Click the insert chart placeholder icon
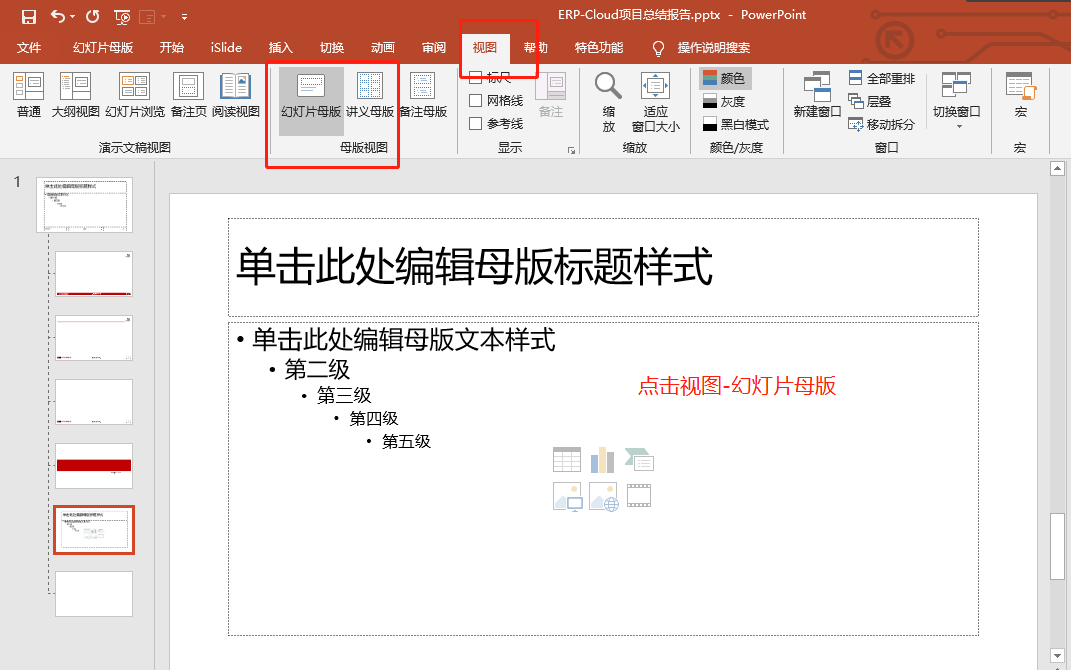Viewport: 1071px width, 670px height. (x=602, y=460)
